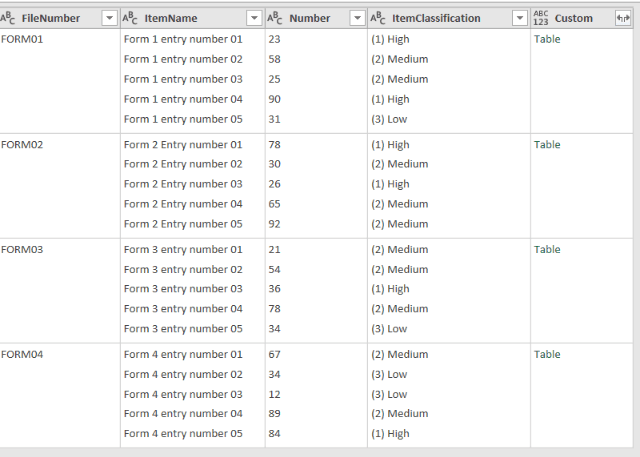Select the ItemName column header
This screenshot has width=640, height=457.
pos(171,18)
